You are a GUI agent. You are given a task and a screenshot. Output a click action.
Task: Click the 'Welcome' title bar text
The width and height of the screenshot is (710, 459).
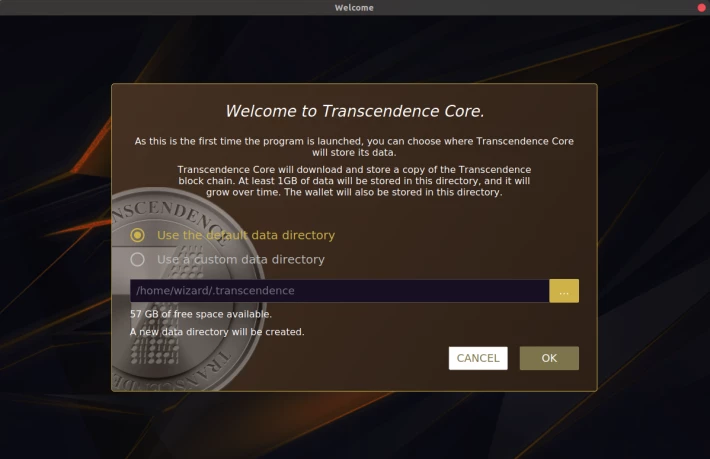pos(354,8)
